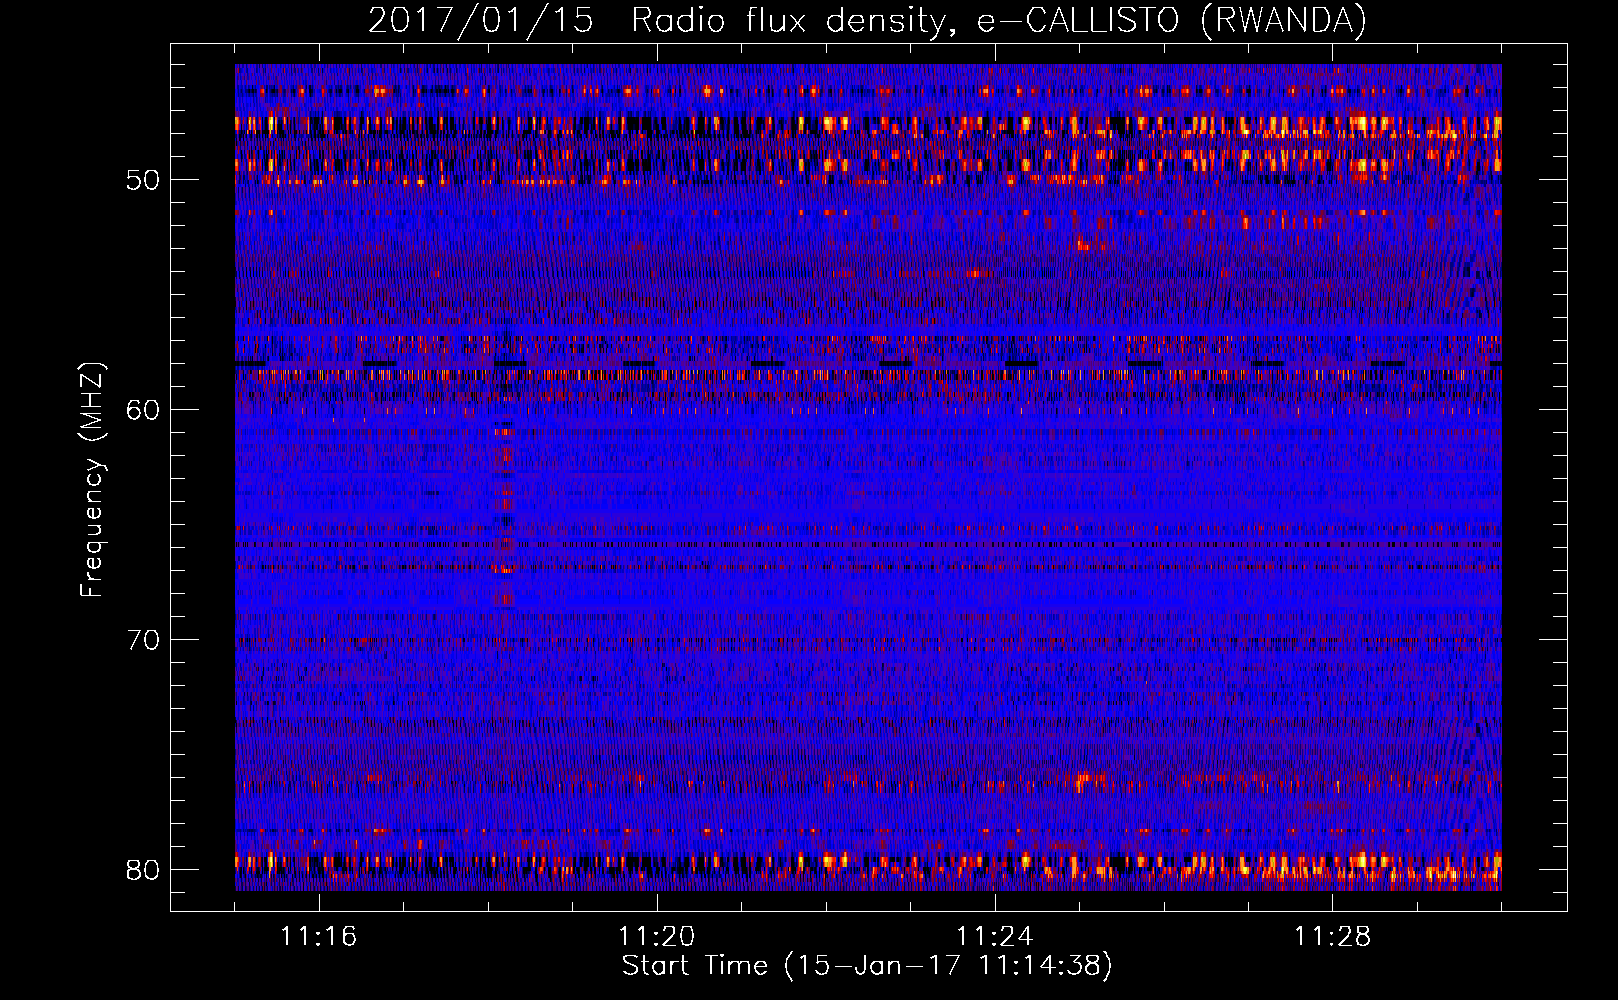Click the '11:24' time axis label

point(995,937)
